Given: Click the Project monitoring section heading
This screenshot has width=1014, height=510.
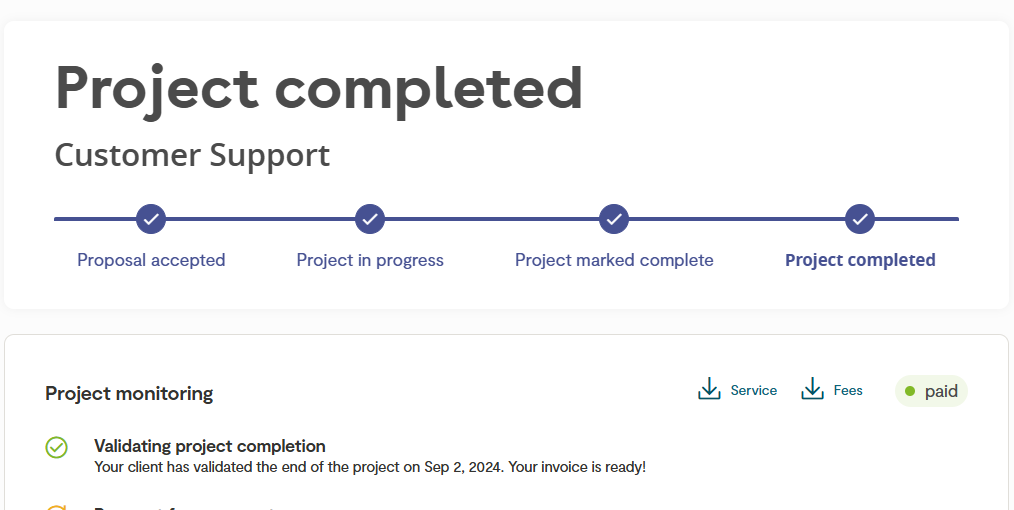Looking at the screenshot, I should pyautogui.click(x=129, y=393).
